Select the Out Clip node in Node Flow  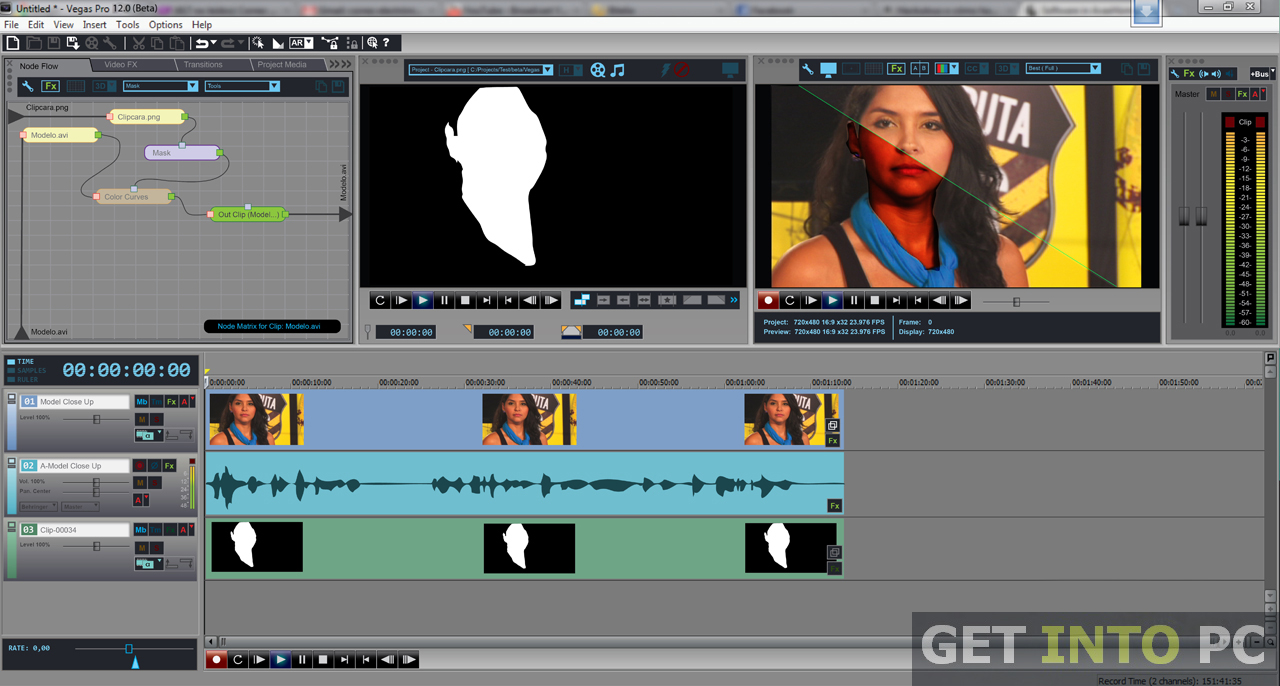click(248, 214)
